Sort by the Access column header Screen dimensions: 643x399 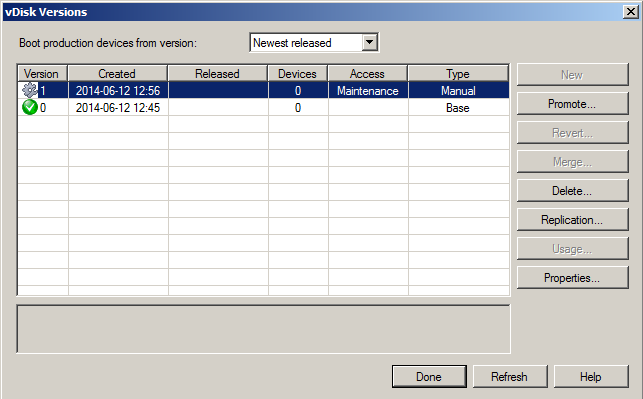(x=368, y=74)
